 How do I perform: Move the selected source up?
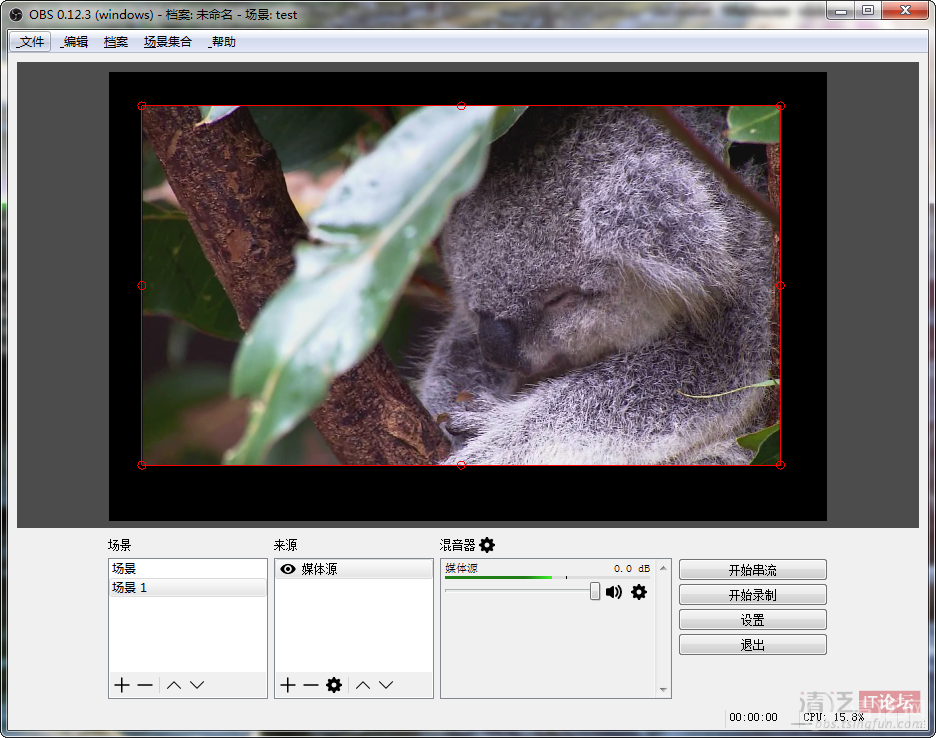click(363, 685)
